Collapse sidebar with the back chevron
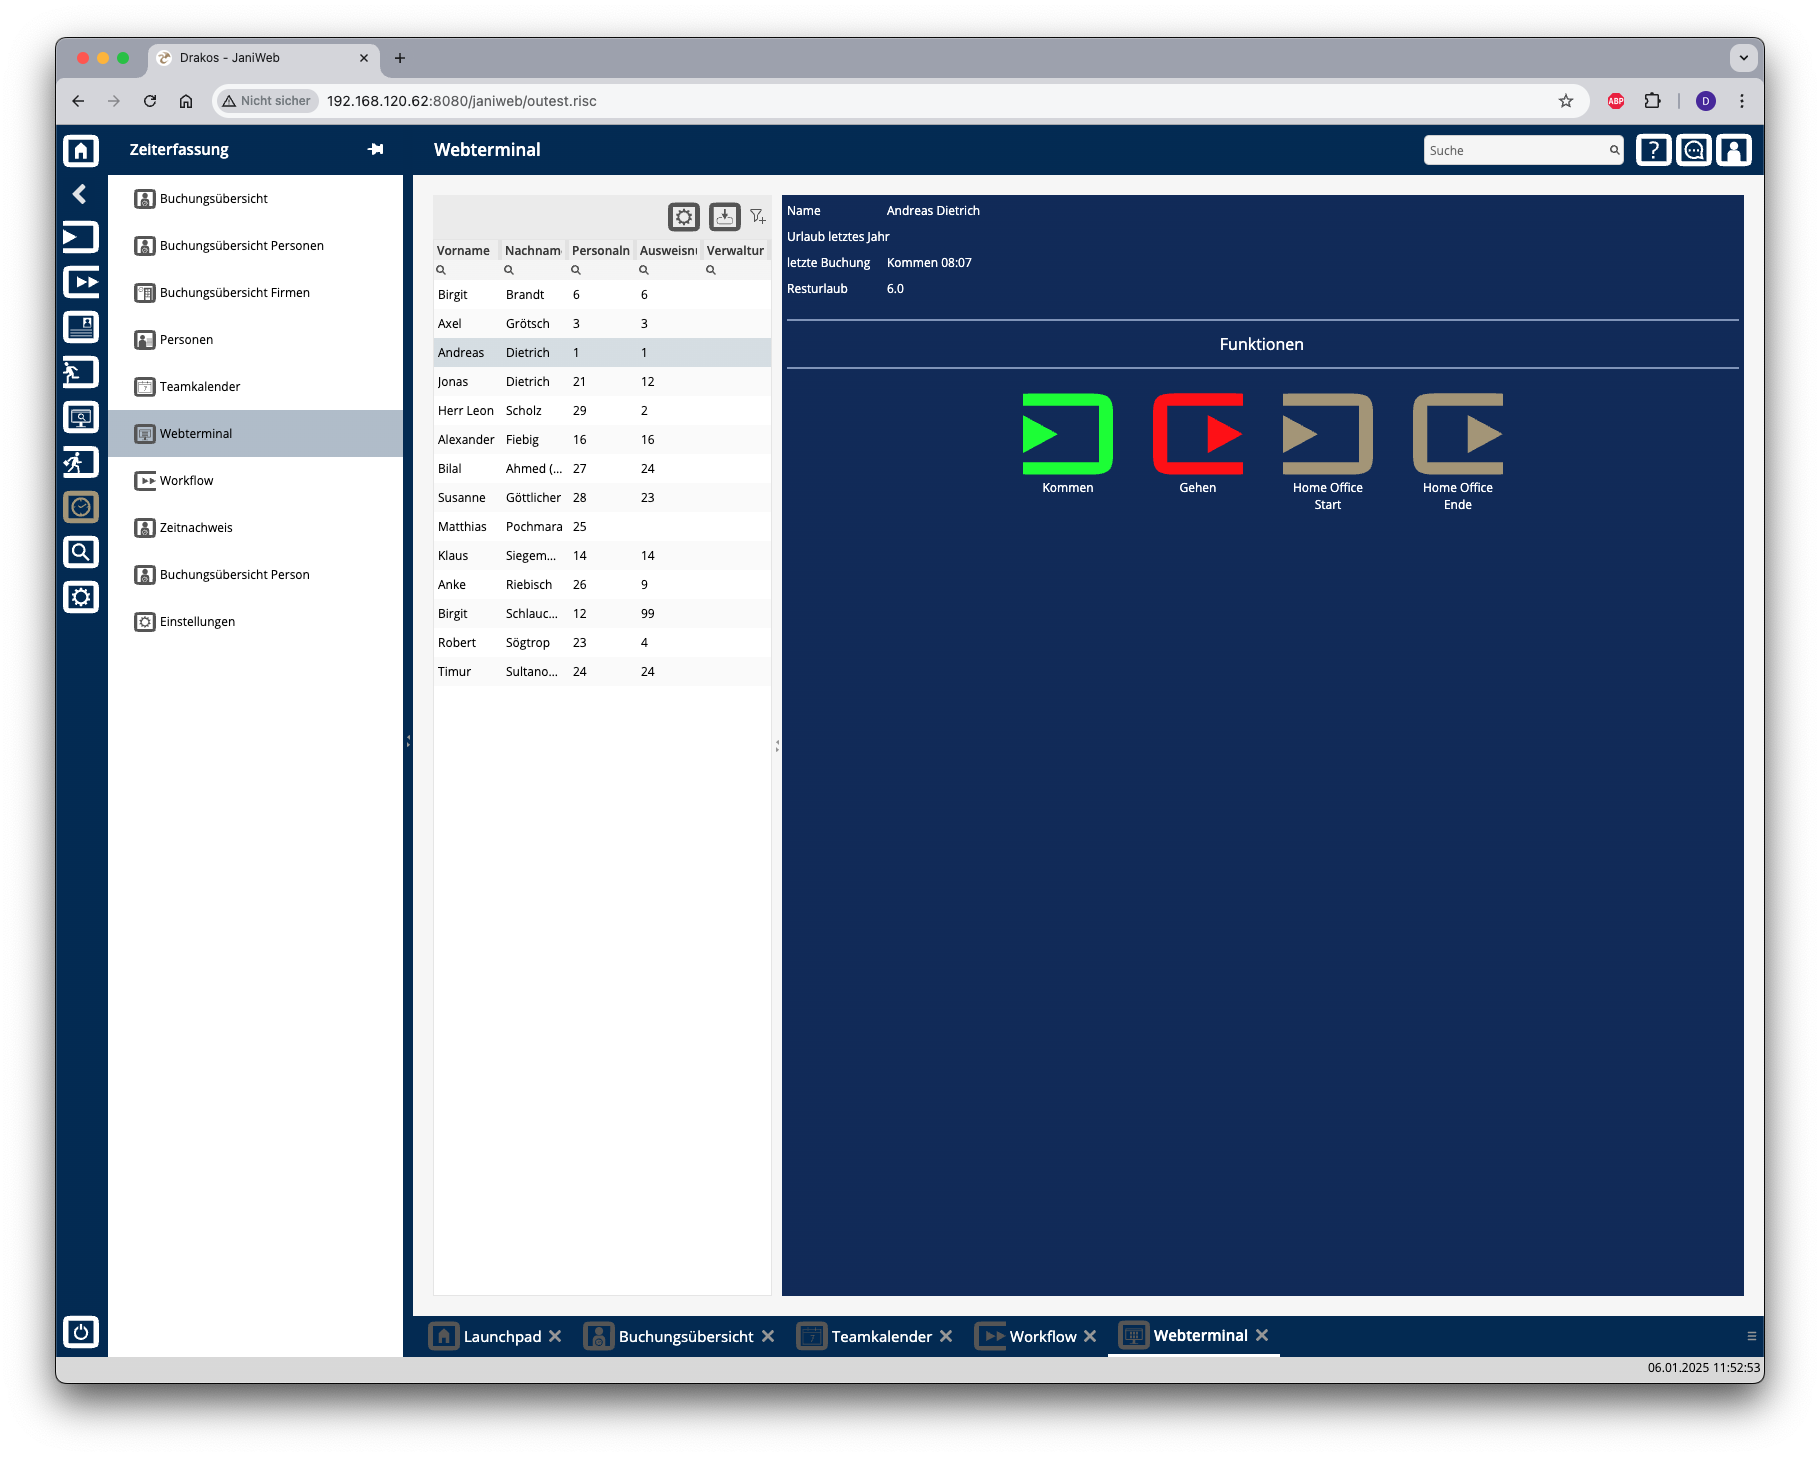This screenshot has width=1820, height=1457. click(80, 194)
